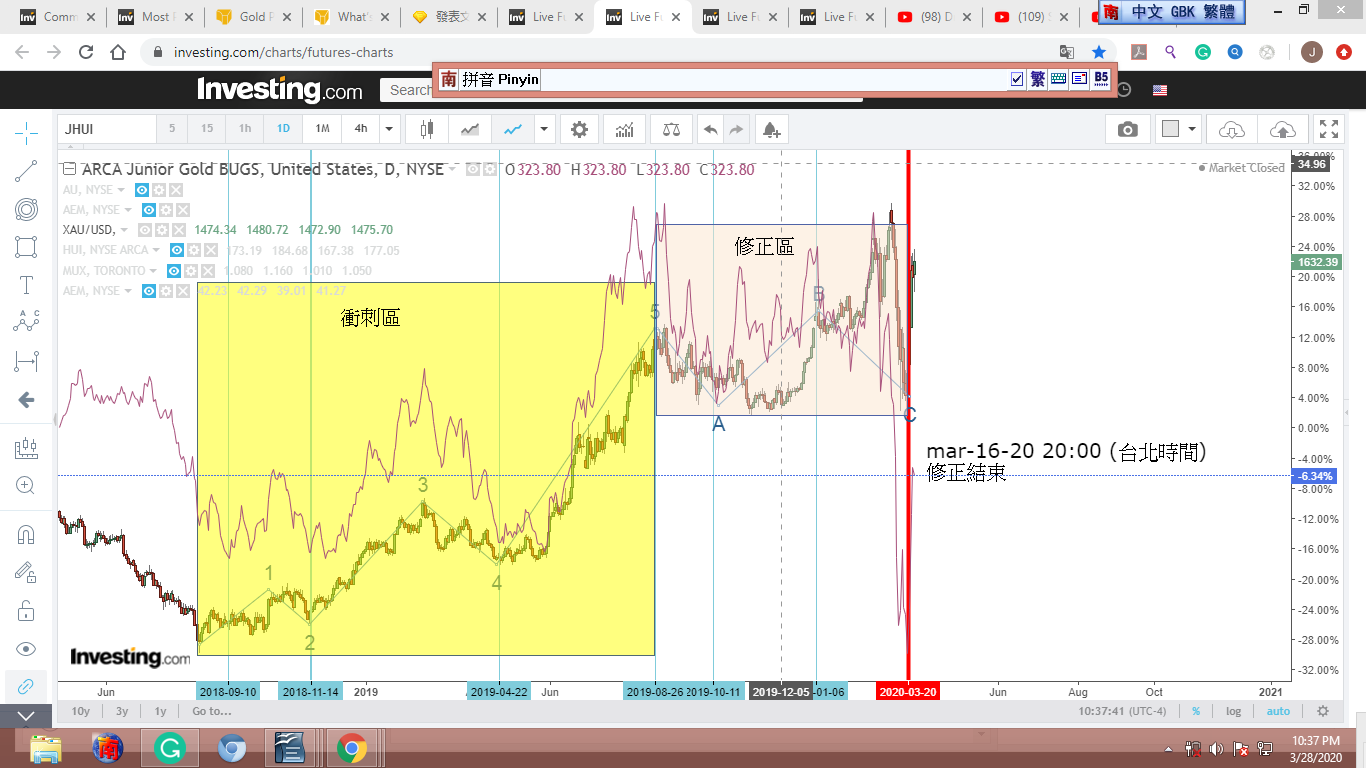Select the text annotation tool
This screenshot has width=1366, height=768.
click(26, 285)
